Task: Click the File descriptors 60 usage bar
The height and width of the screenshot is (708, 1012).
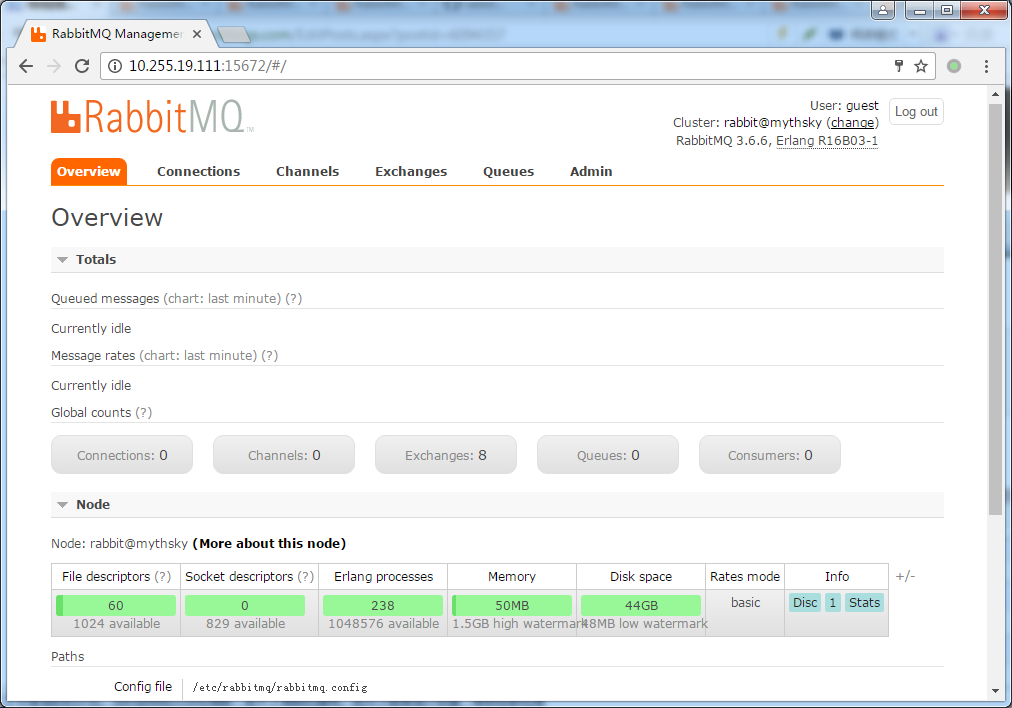Action: (x=116, y=605)
